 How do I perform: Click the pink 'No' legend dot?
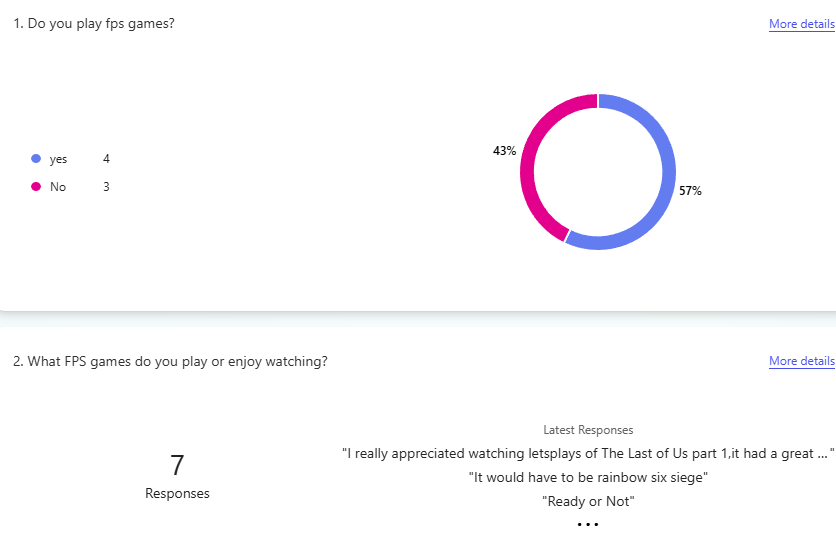36,187
